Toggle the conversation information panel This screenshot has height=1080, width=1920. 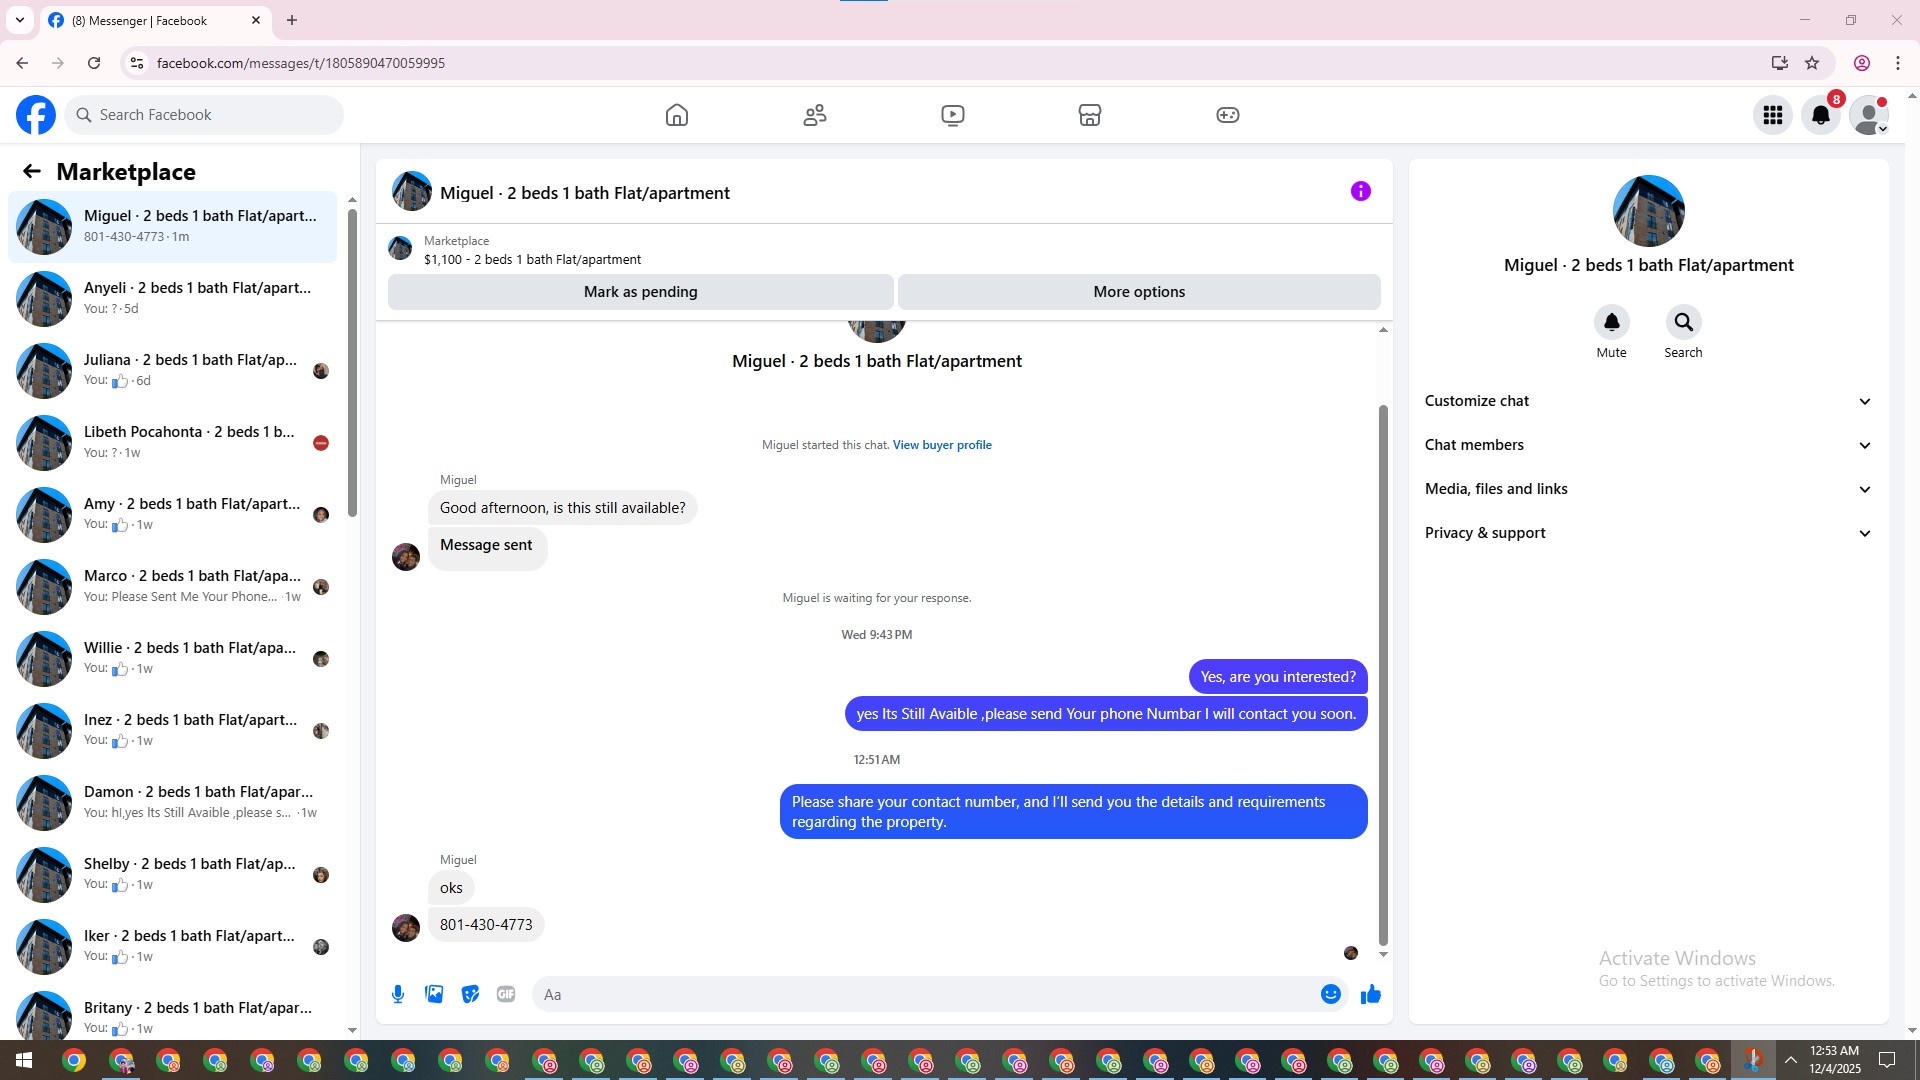pyautogui.click(x=1360, y=191)
